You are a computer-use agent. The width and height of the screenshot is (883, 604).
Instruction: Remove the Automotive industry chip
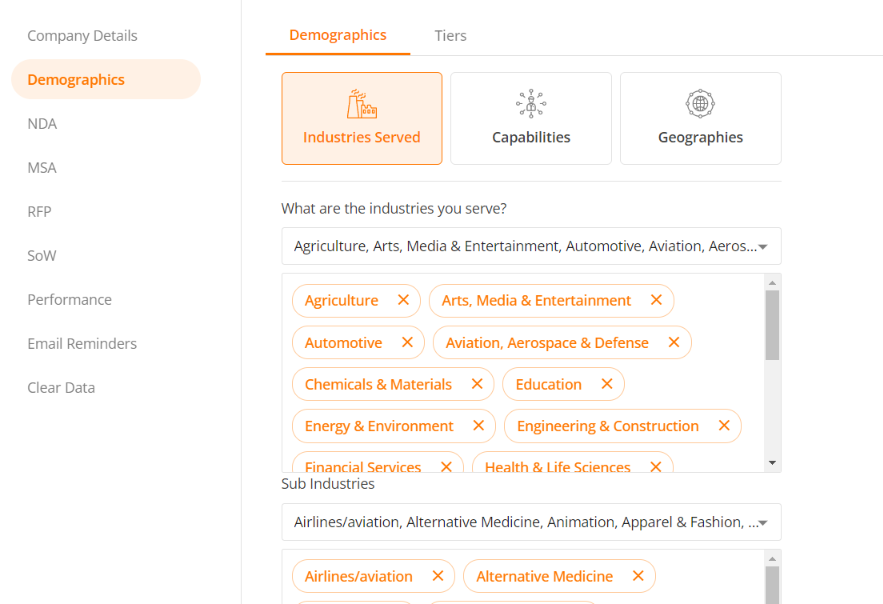pos(407,342)
